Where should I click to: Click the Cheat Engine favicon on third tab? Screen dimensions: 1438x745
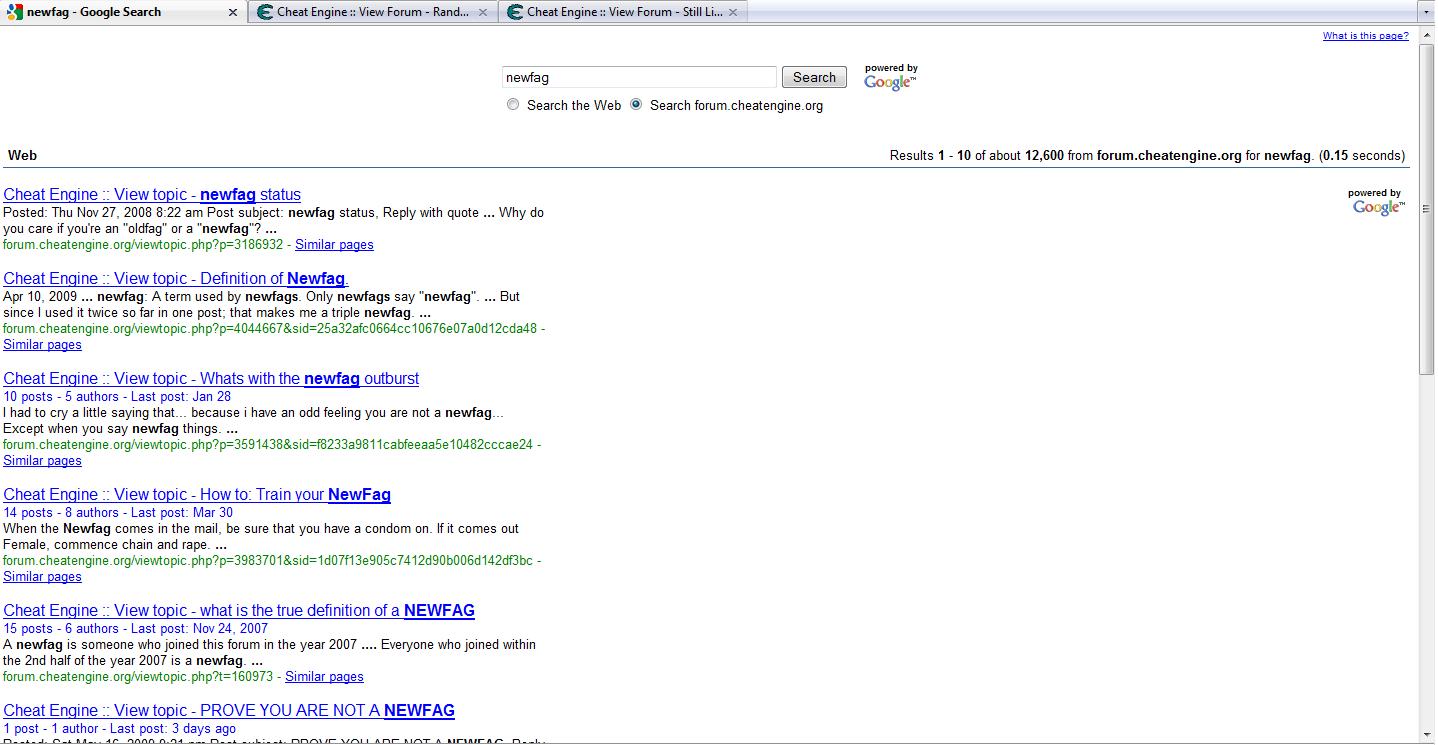(515, 12)
